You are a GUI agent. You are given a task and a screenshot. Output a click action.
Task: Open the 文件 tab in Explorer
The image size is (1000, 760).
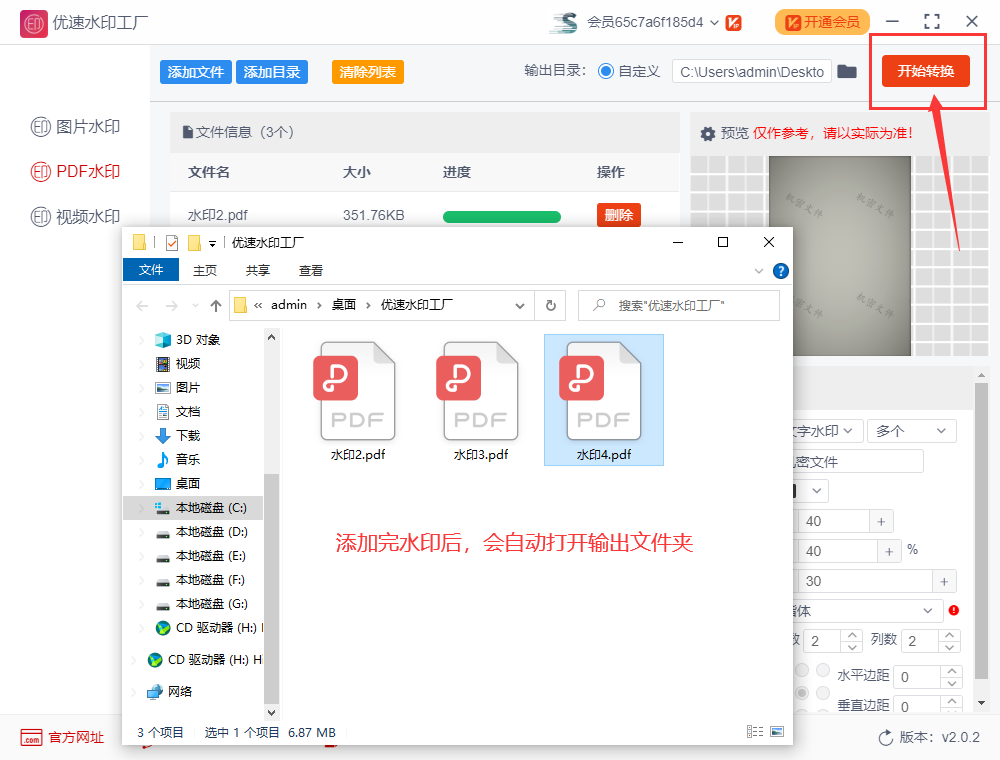151,270
